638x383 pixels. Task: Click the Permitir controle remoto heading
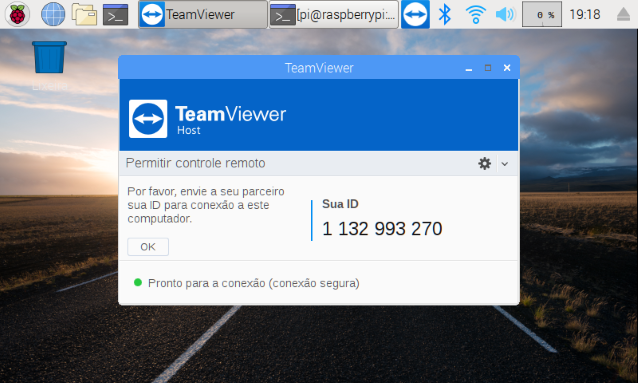[195, 163]
